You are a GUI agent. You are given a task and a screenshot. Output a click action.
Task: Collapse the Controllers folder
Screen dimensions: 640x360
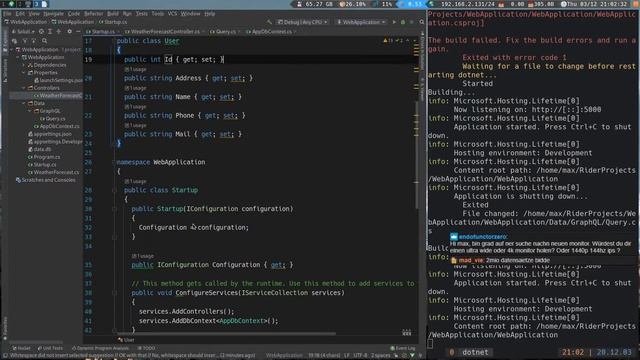pyautogui.click(x=24, y=88)
